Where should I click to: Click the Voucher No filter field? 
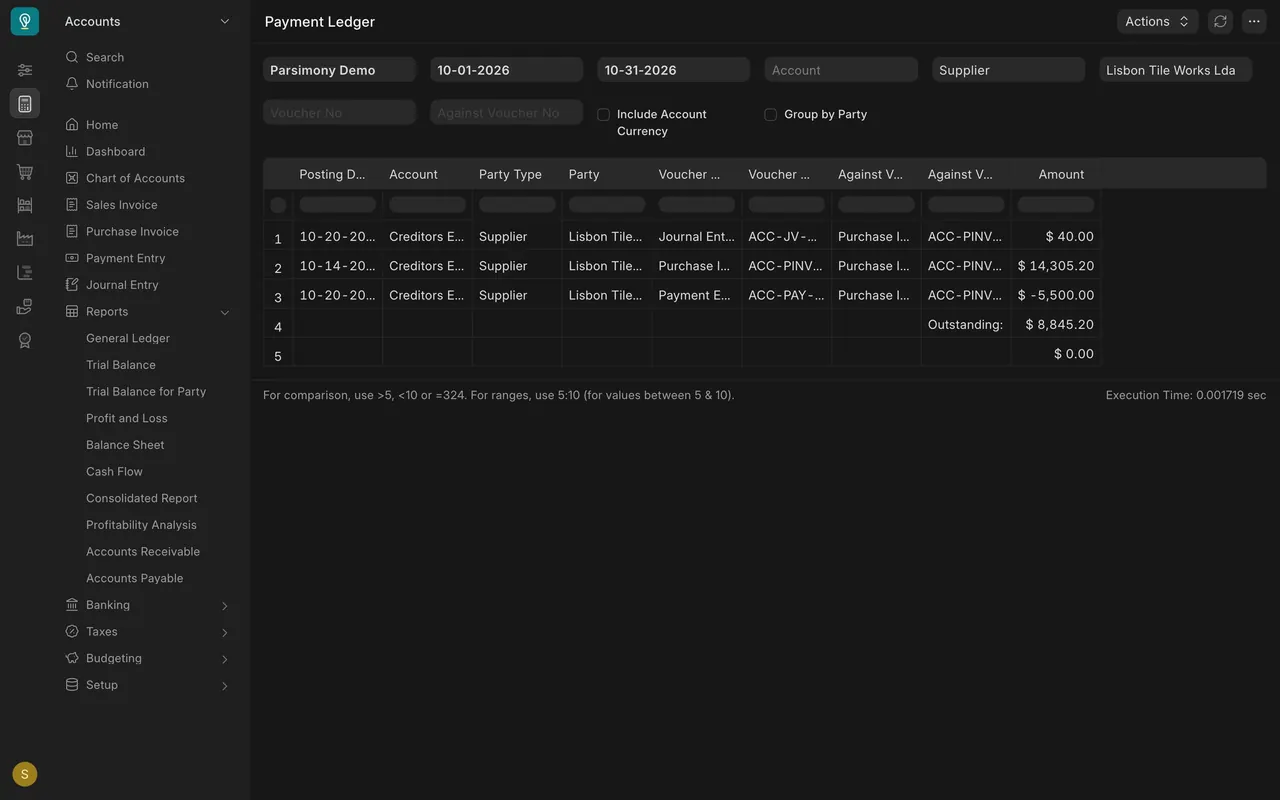pos(339,113)
